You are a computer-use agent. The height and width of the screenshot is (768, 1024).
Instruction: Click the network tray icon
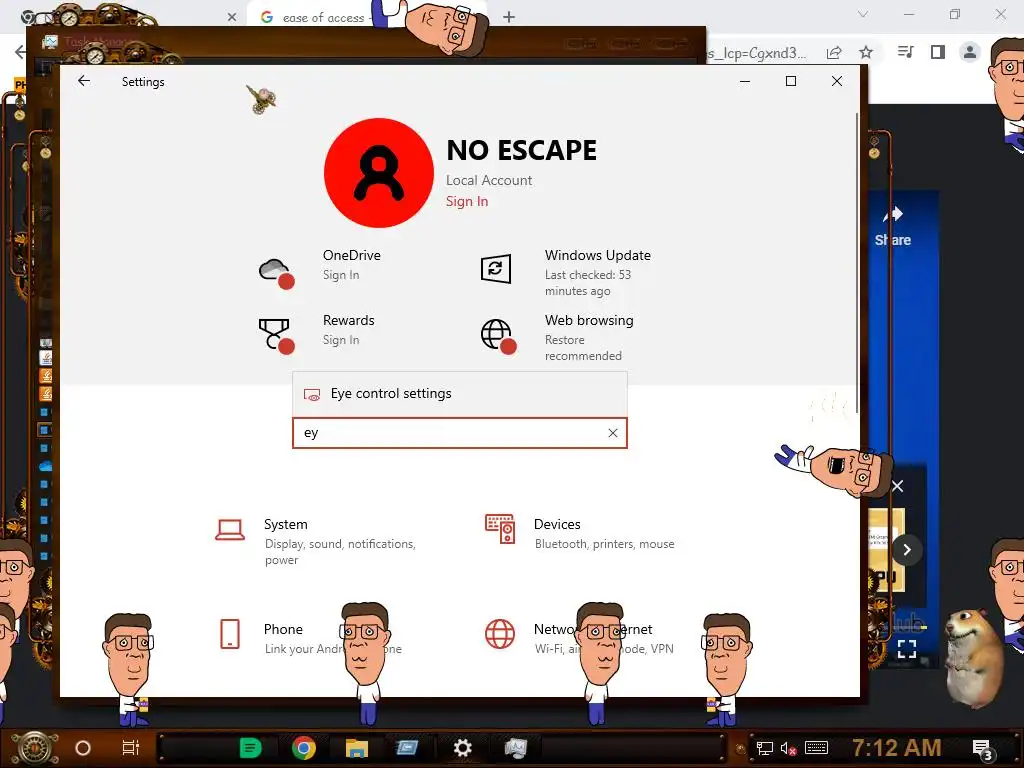(765, 748)
